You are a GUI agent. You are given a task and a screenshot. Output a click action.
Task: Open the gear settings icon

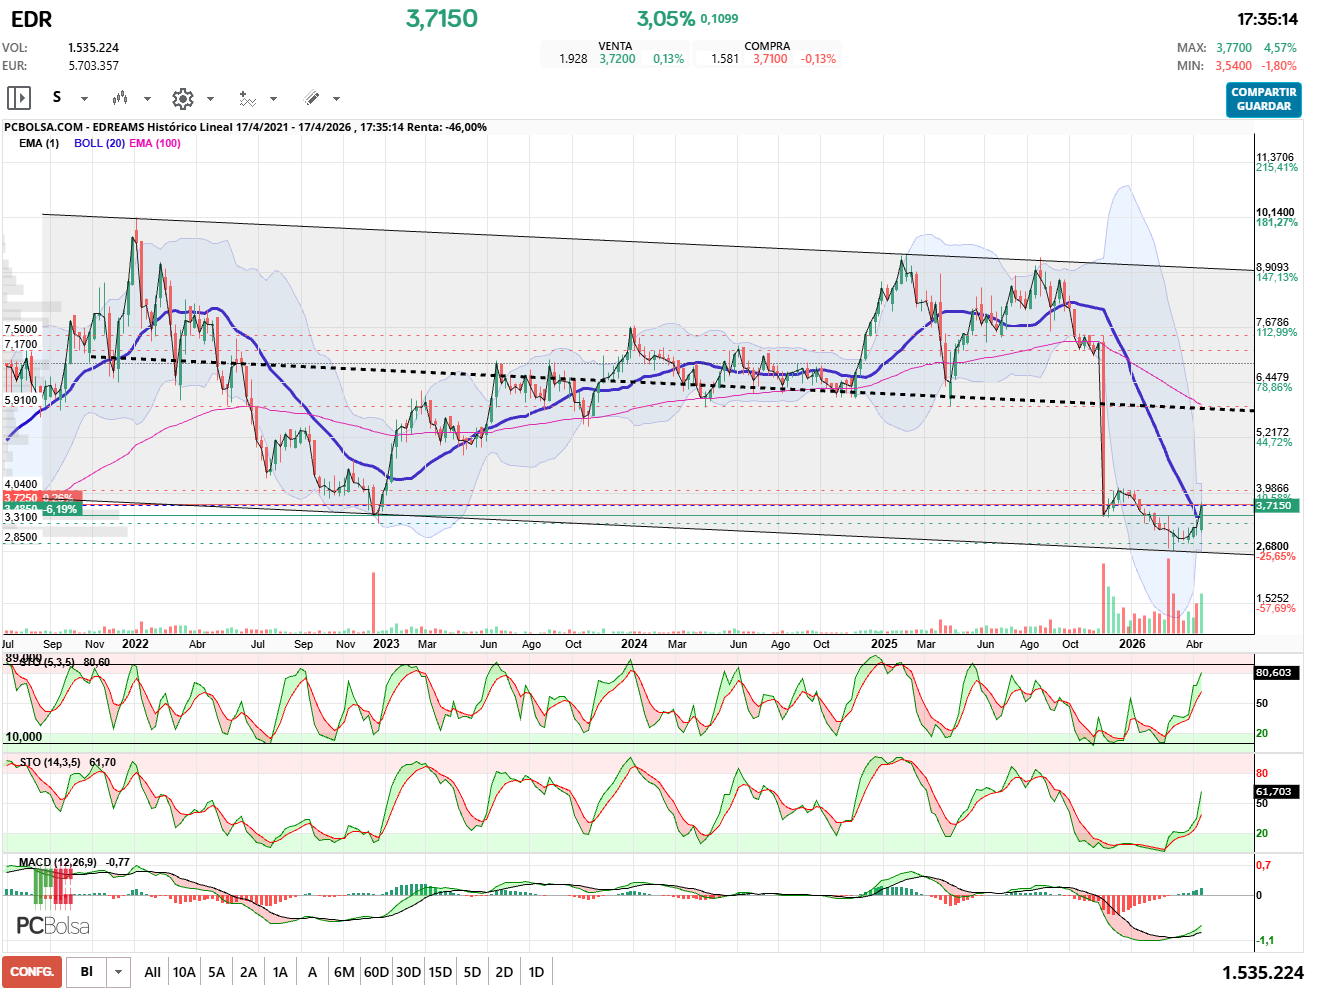182,98
